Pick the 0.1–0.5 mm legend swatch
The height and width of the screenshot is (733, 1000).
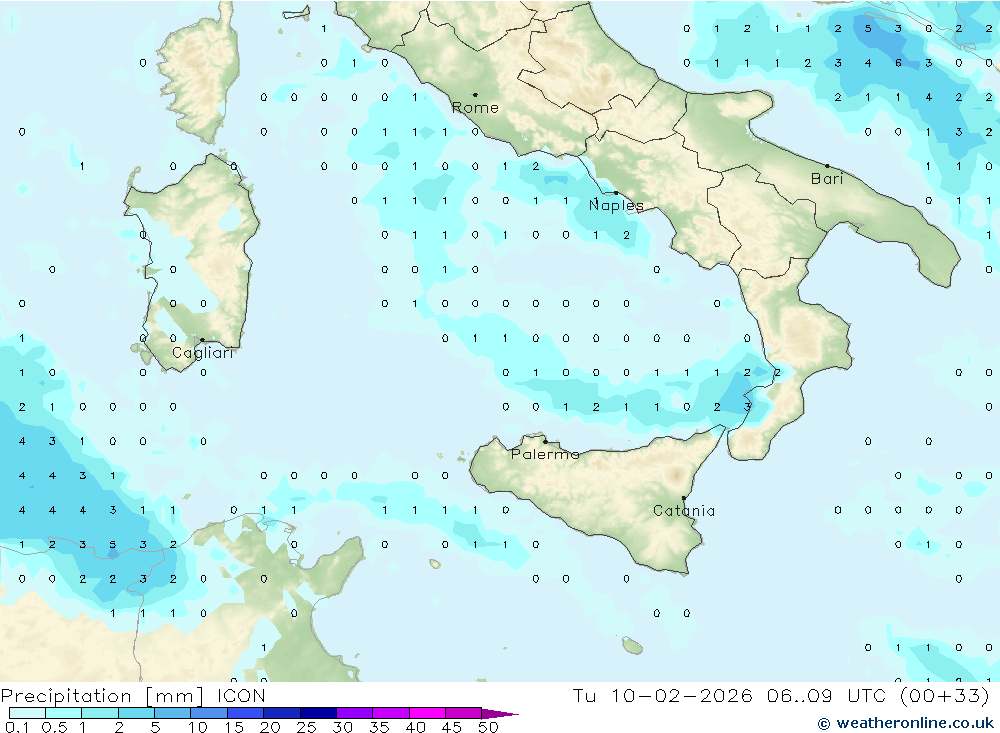(x=27, y=713)
